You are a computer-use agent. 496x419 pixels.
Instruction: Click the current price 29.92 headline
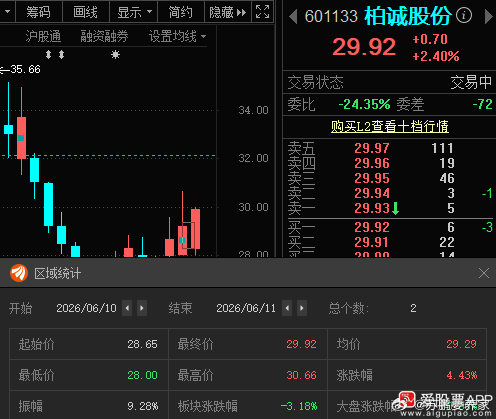tap(364, 47)
